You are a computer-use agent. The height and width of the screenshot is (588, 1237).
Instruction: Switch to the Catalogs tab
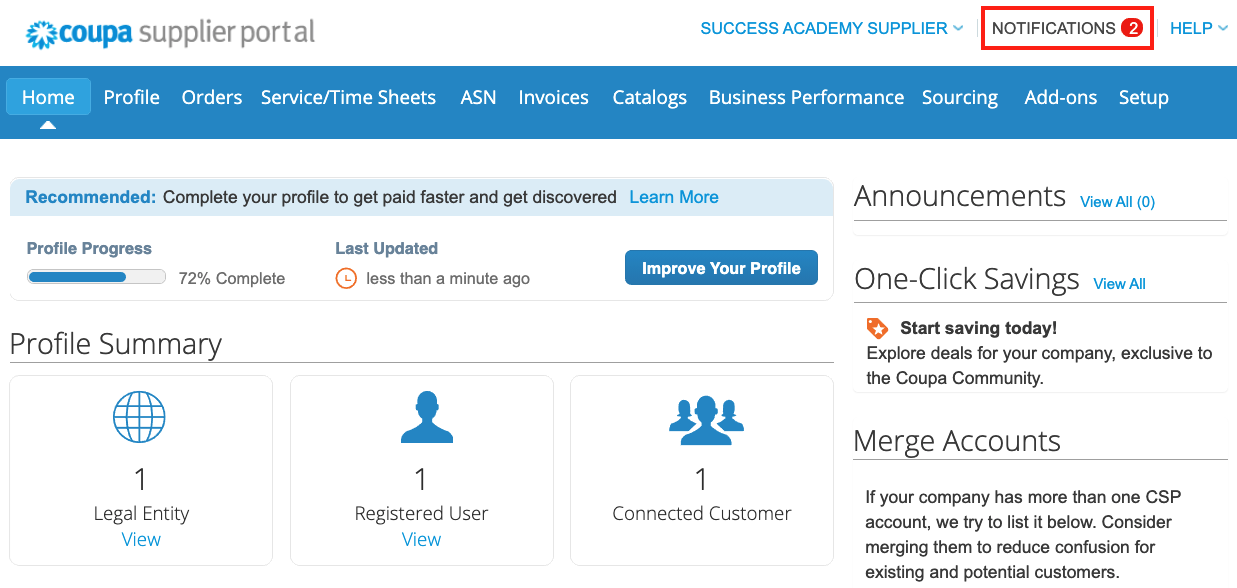(649, 97)
